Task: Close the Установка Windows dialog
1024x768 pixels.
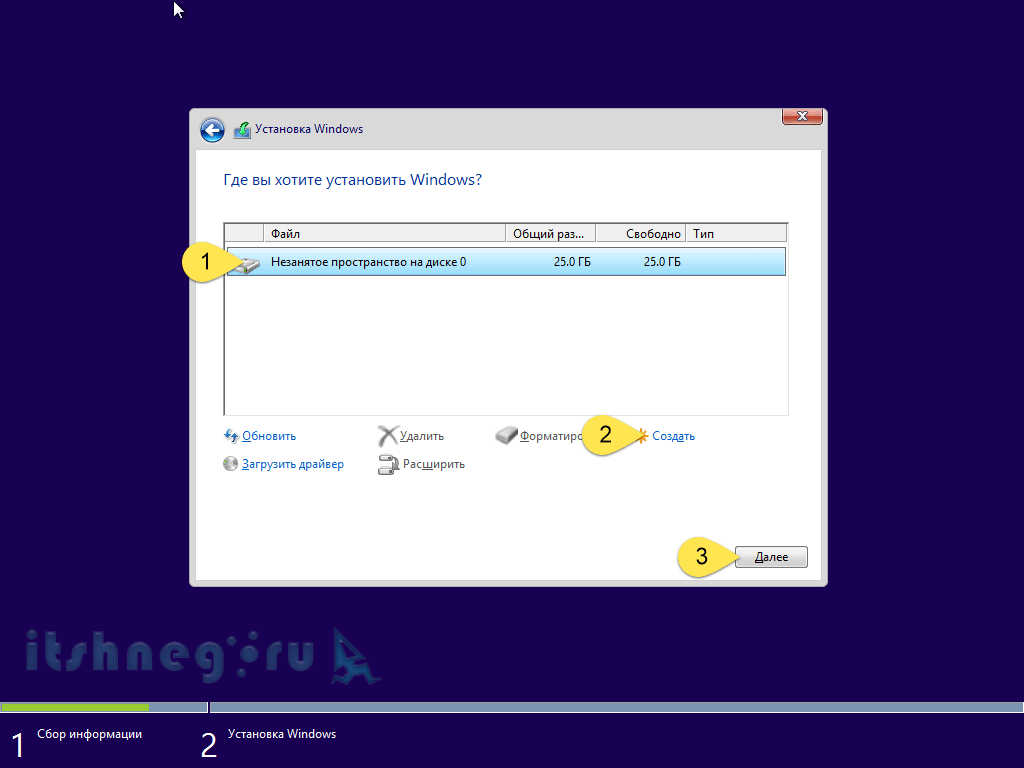Action: pos(802,116)
